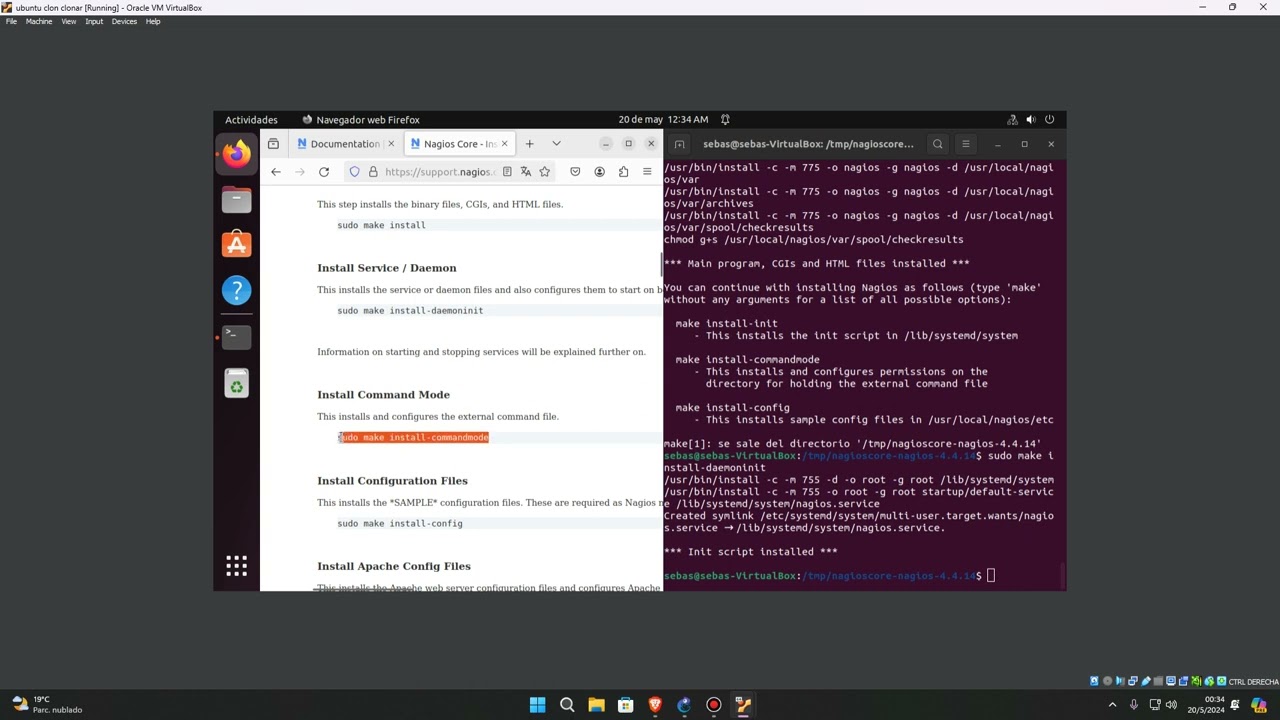Expand the Firefox list all tabs chevron
This screenshot has height=720, width=1280.
[x=557, y=144]
